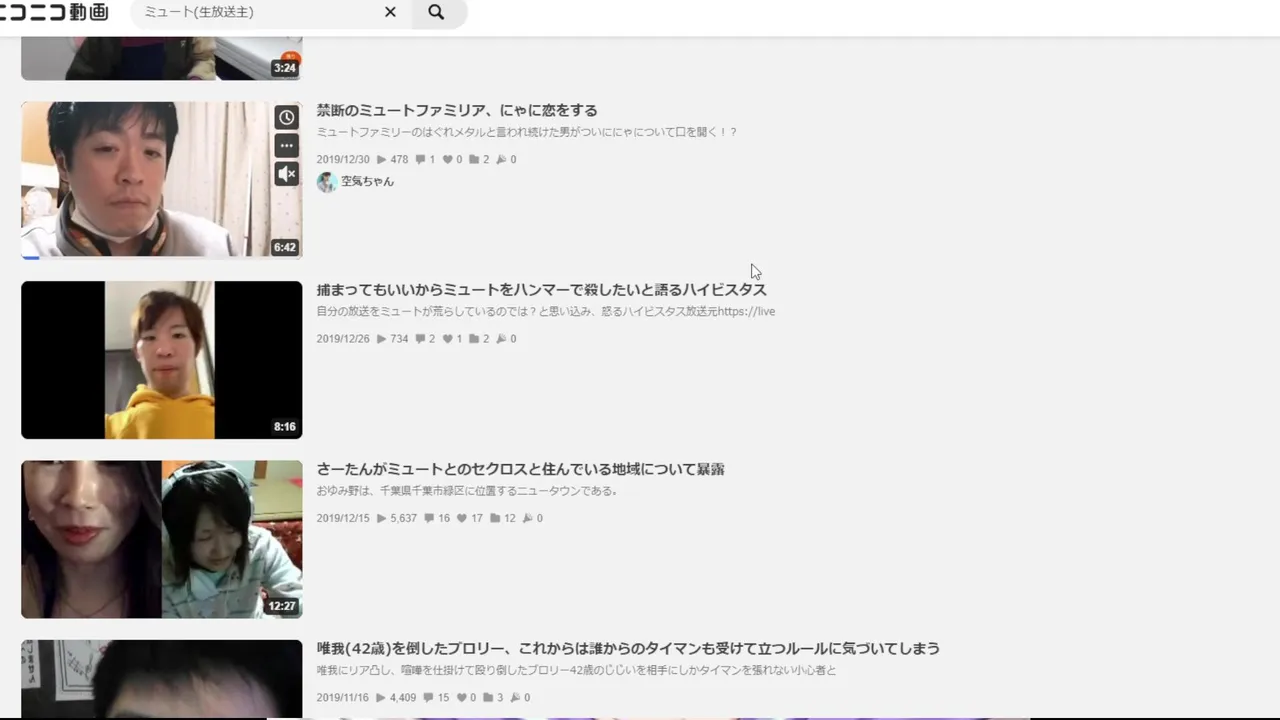Click play count icon beside 734
Screen dimensions: 1280x720
click(381, 339)
